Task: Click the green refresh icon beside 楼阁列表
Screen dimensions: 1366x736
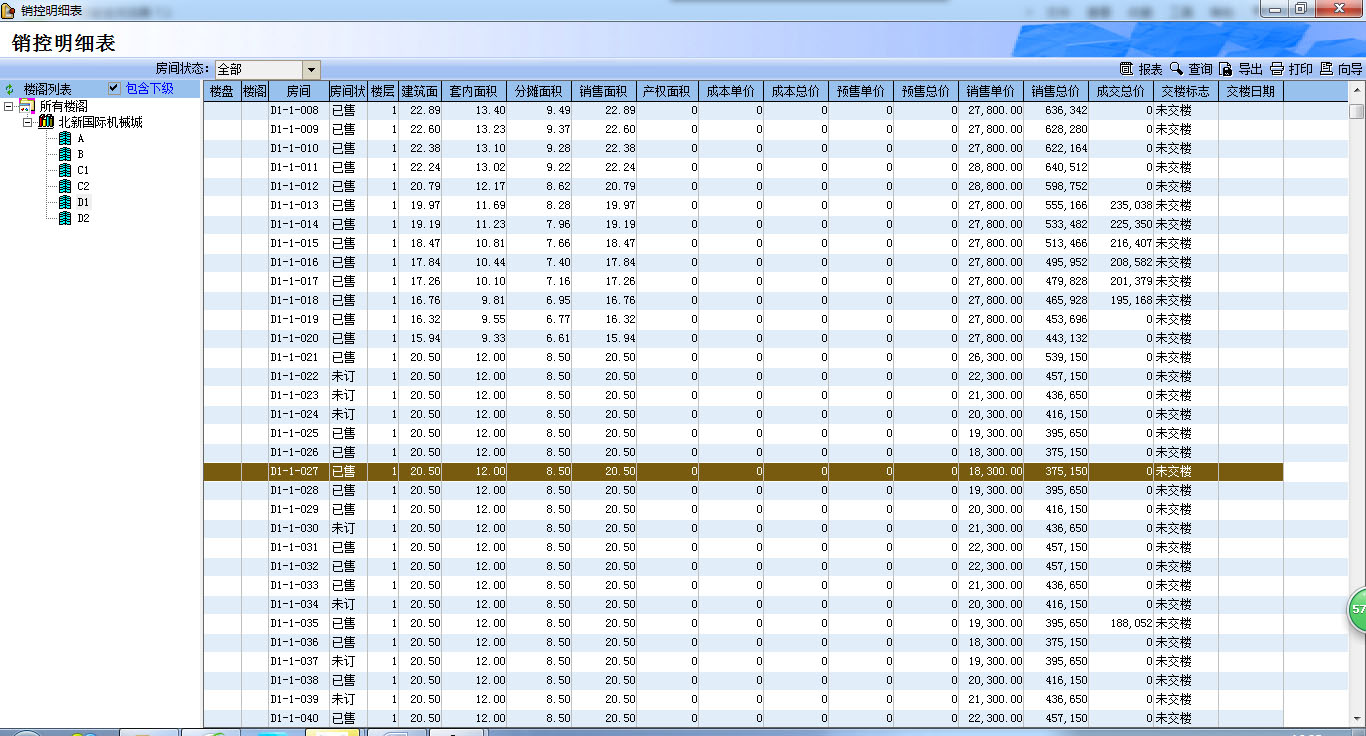Action: (x=10, y=89)
